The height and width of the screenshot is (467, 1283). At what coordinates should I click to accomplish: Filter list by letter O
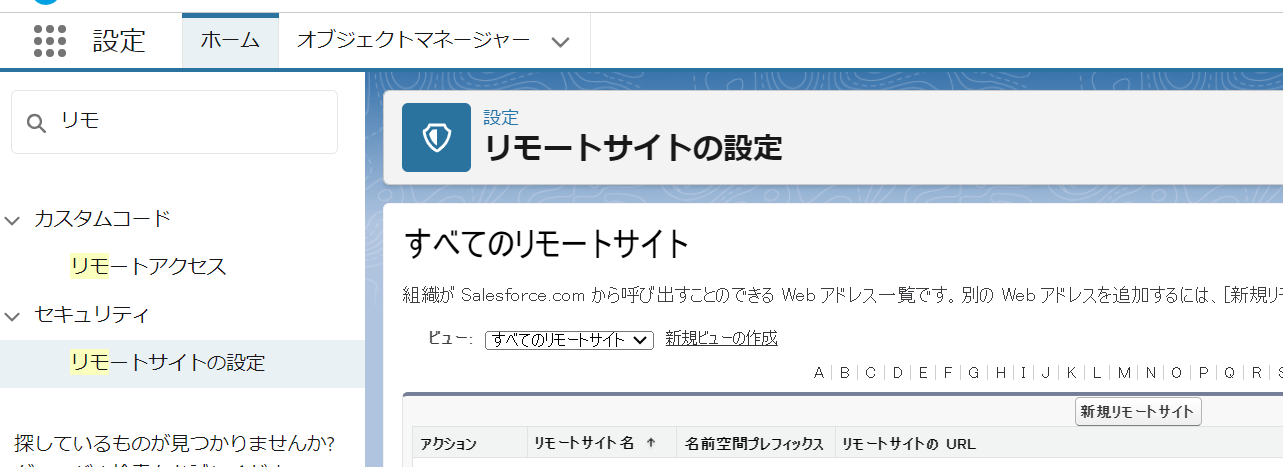pyautogui.click(x=1177, y=373)
